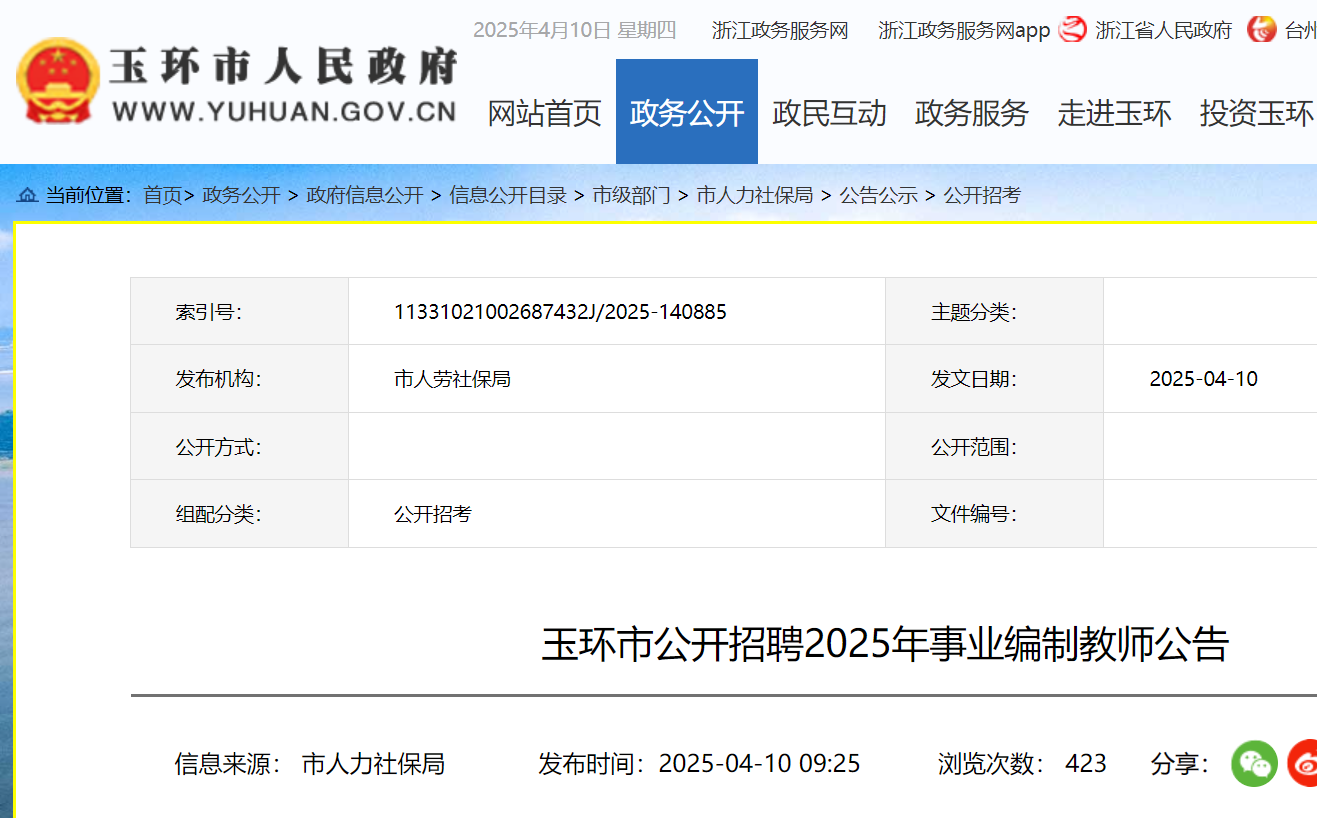Go to 政务服务 navigation tab
This screenshot has width=1317, height=818.
[x=971, y=113]
